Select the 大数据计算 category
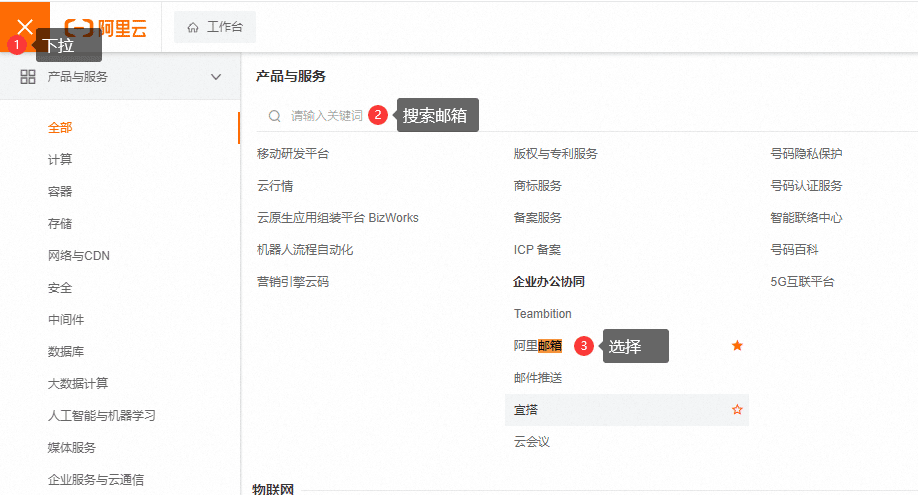The image size is (918, 495). (78, 384)
